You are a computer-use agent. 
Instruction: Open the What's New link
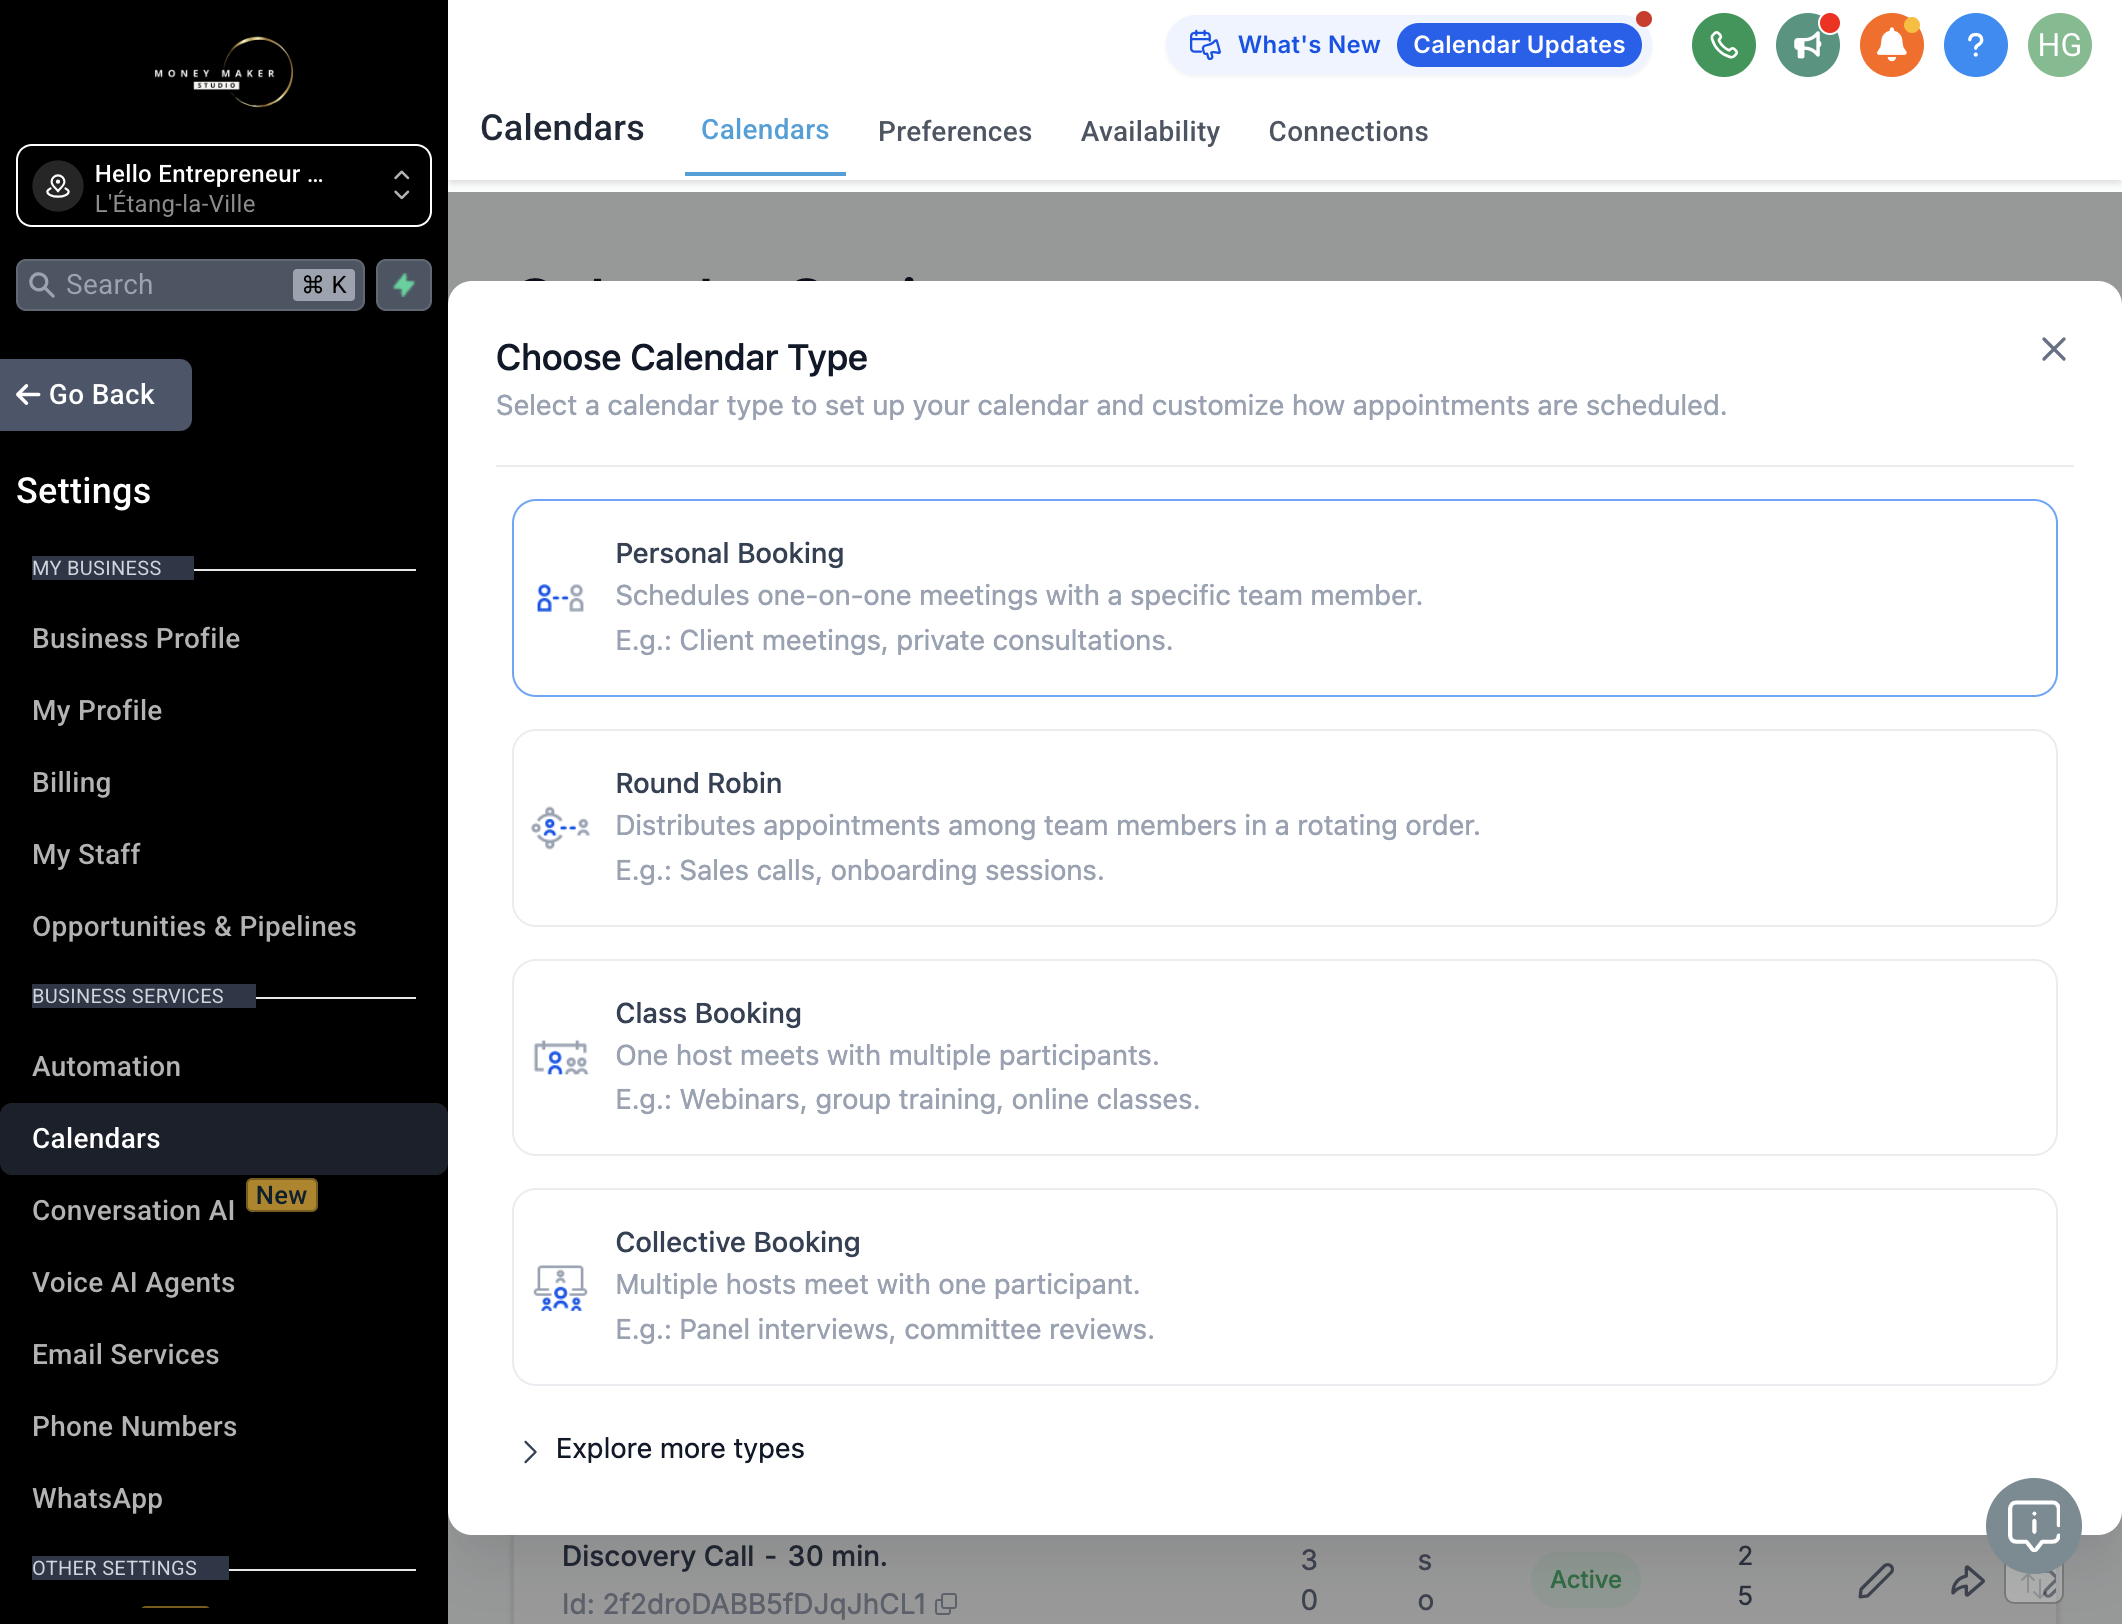coord(1285,45)
